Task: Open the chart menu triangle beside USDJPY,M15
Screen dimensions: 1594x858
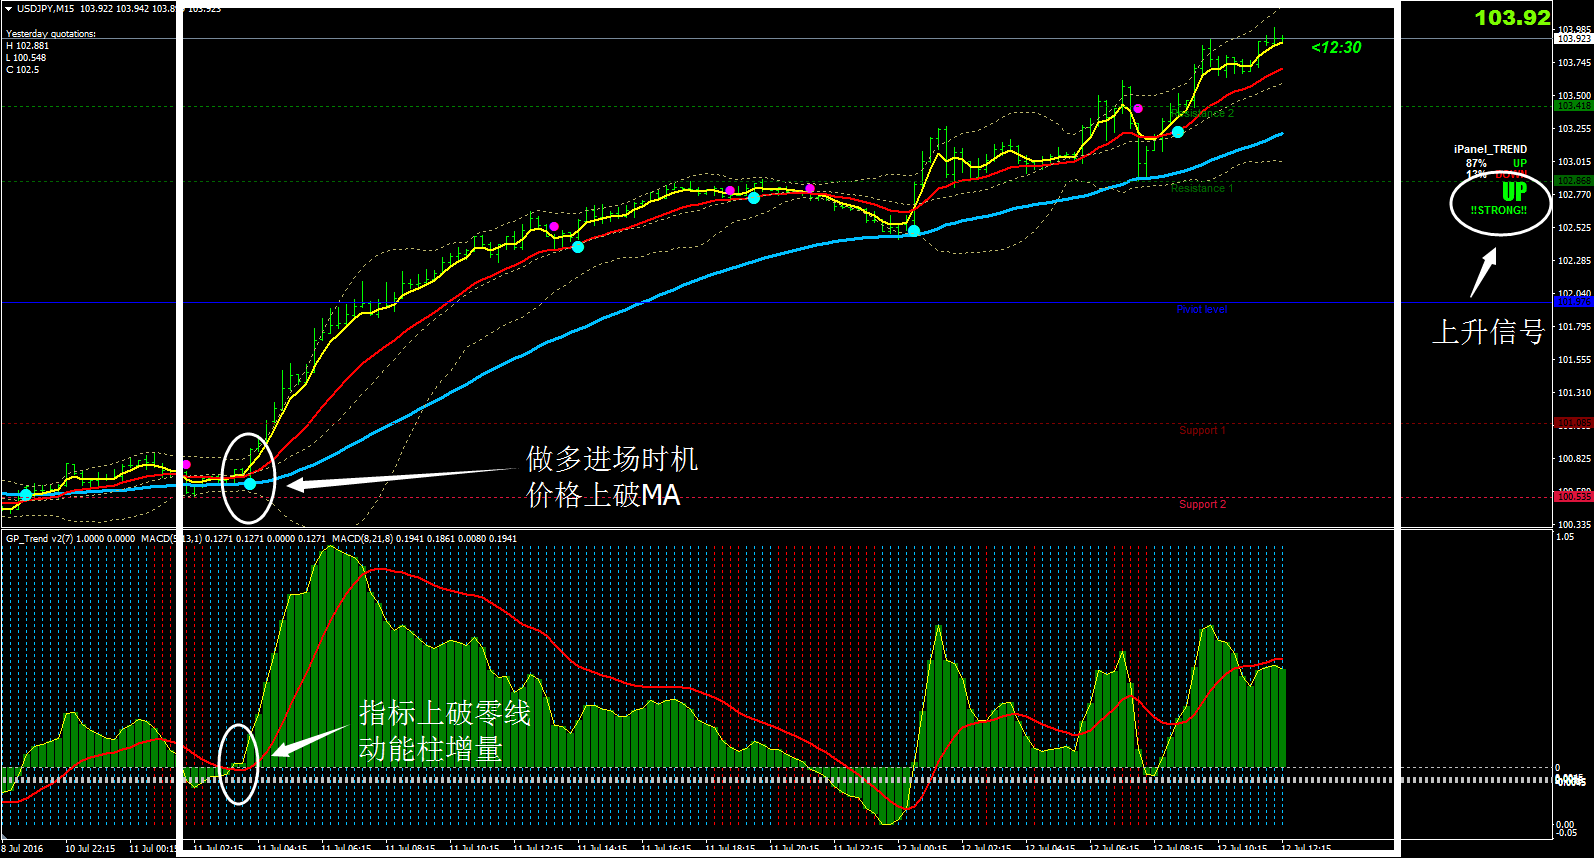Action: pos(9,8)
